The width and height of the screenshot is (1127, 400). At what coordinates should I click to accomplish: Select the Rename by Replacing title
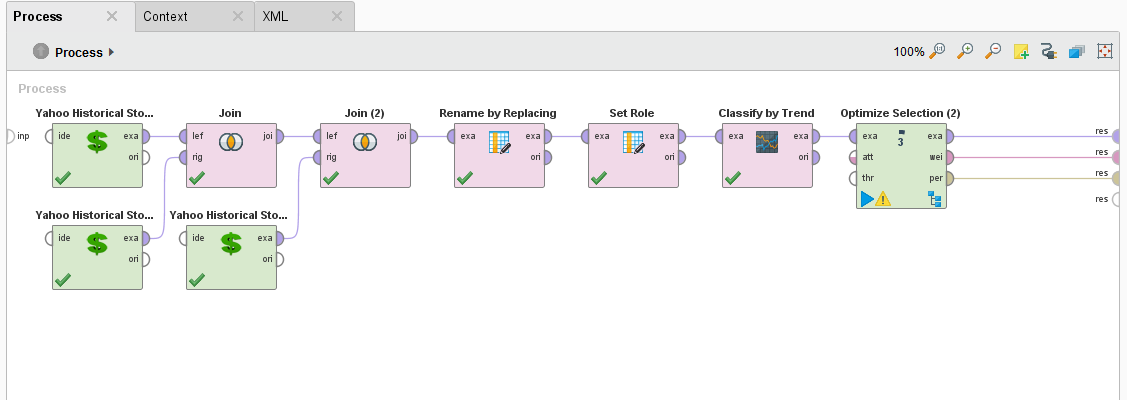click(x=498, y=113)
